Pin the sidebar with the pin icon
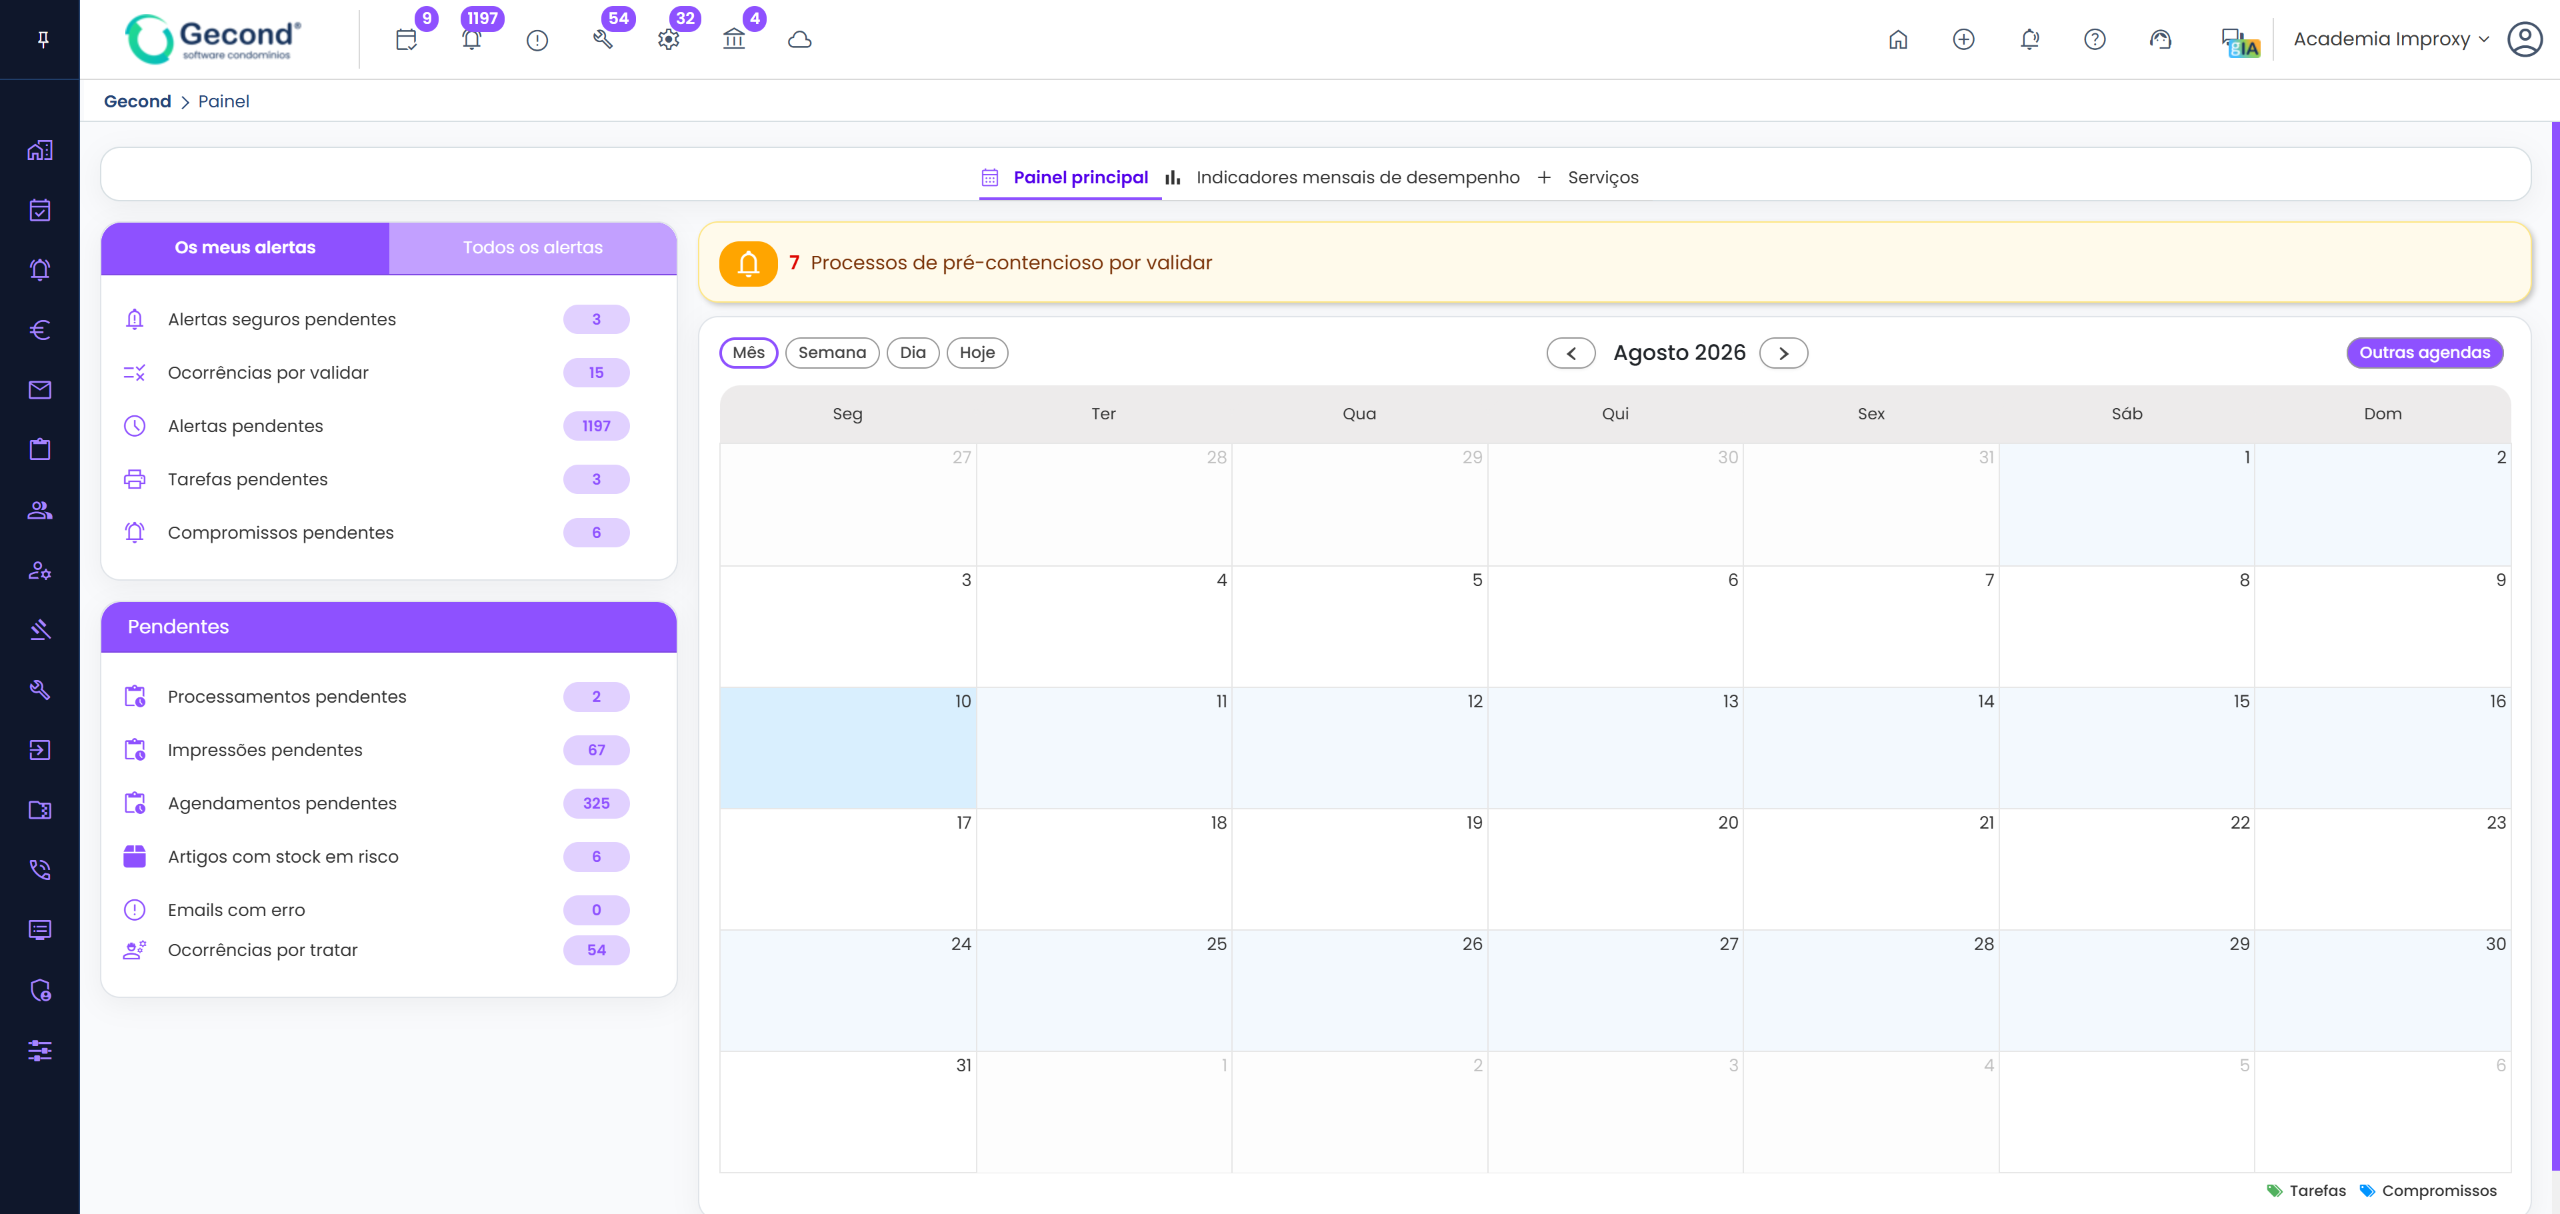The width and height of the screenshot is (2560, 1214). tap(43, 39)
